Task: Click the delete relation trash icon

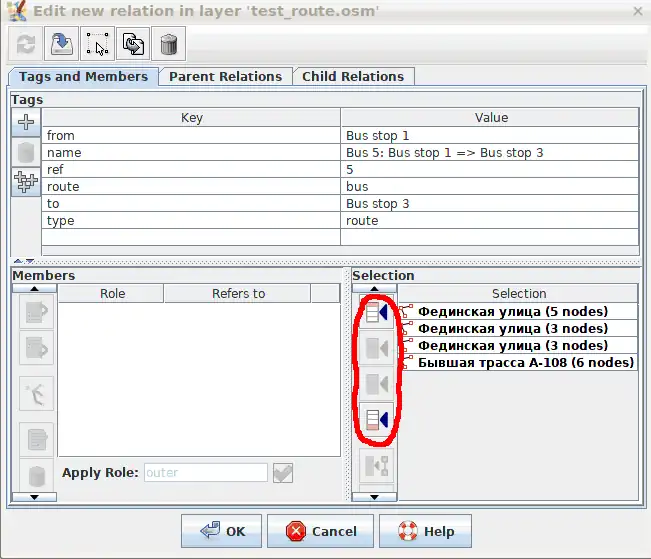Action: coord(169,44)
